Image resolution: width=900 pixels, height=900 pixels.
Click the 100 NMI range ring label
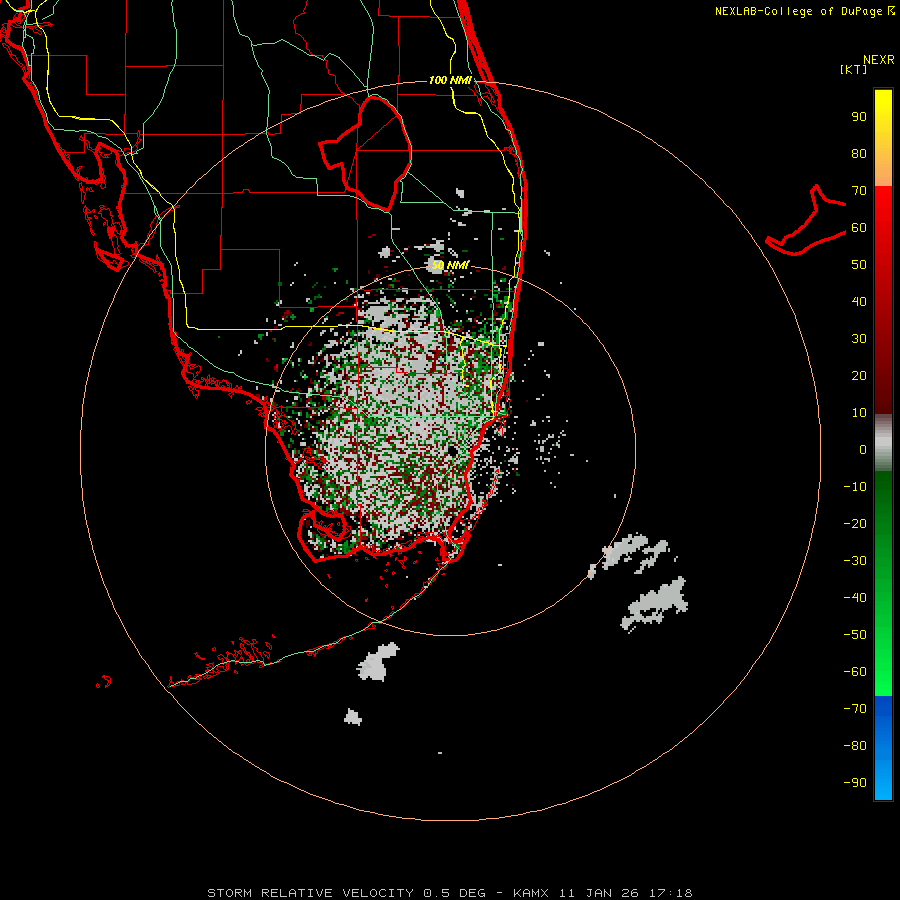pos(451,80)
